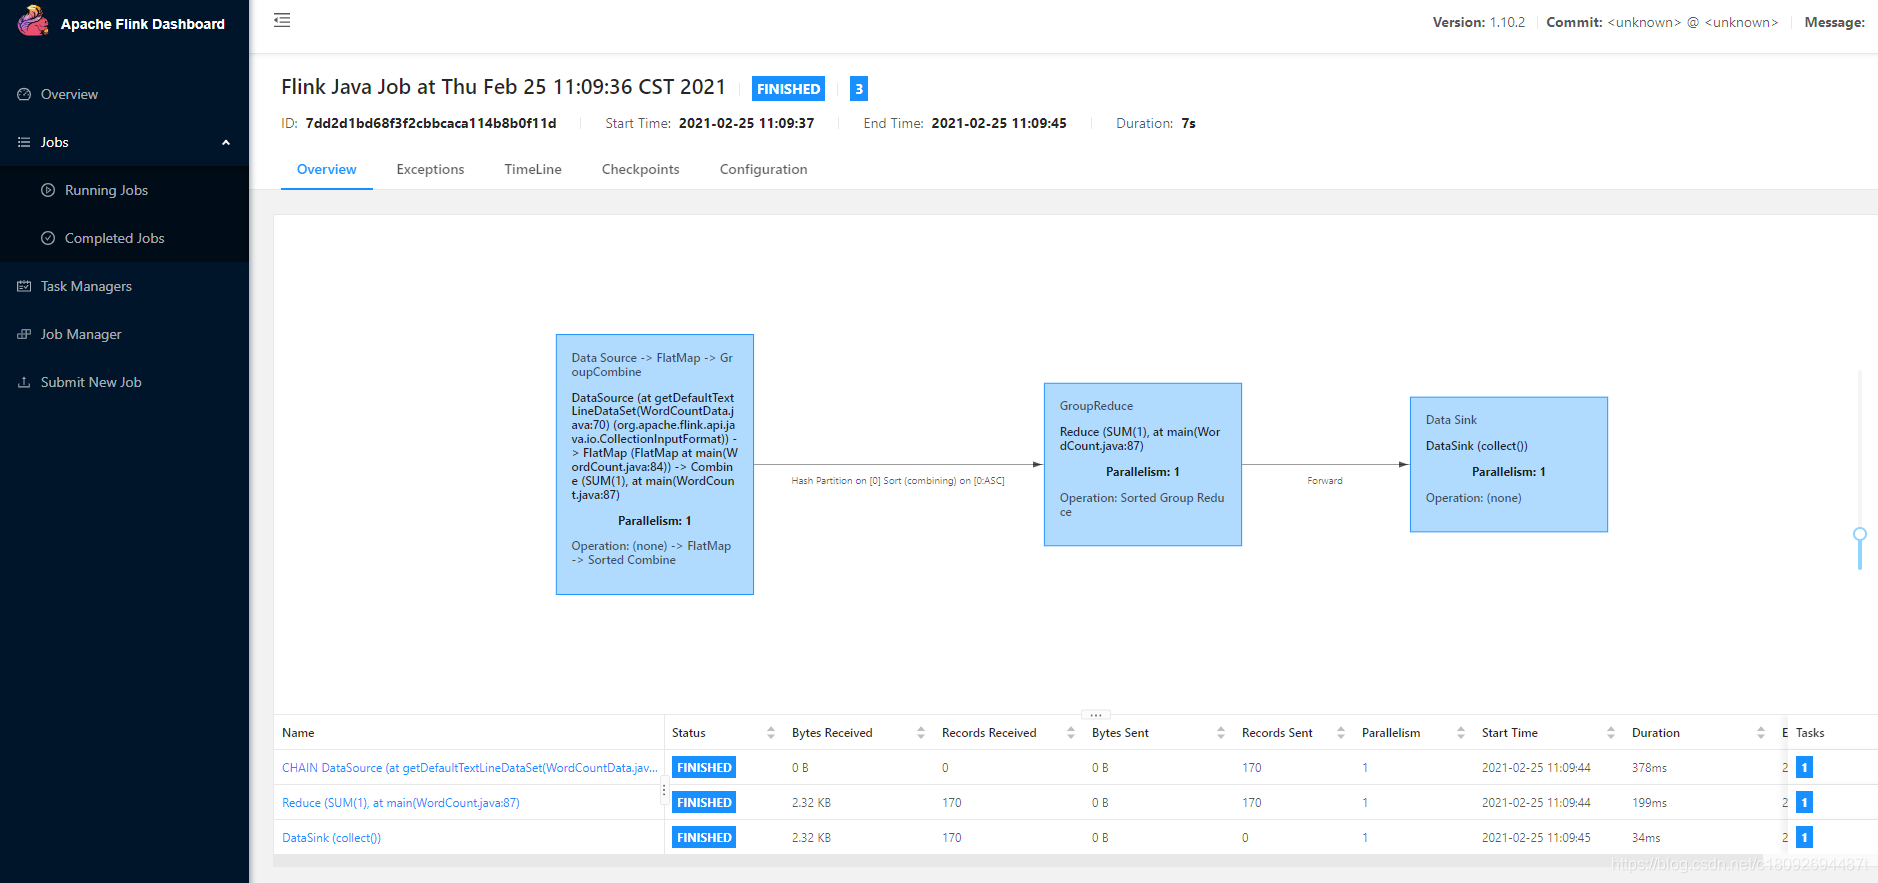Screen dimensions: 1878x883
Task: Click the Duration 7s value
Action: coord(1188,123)
